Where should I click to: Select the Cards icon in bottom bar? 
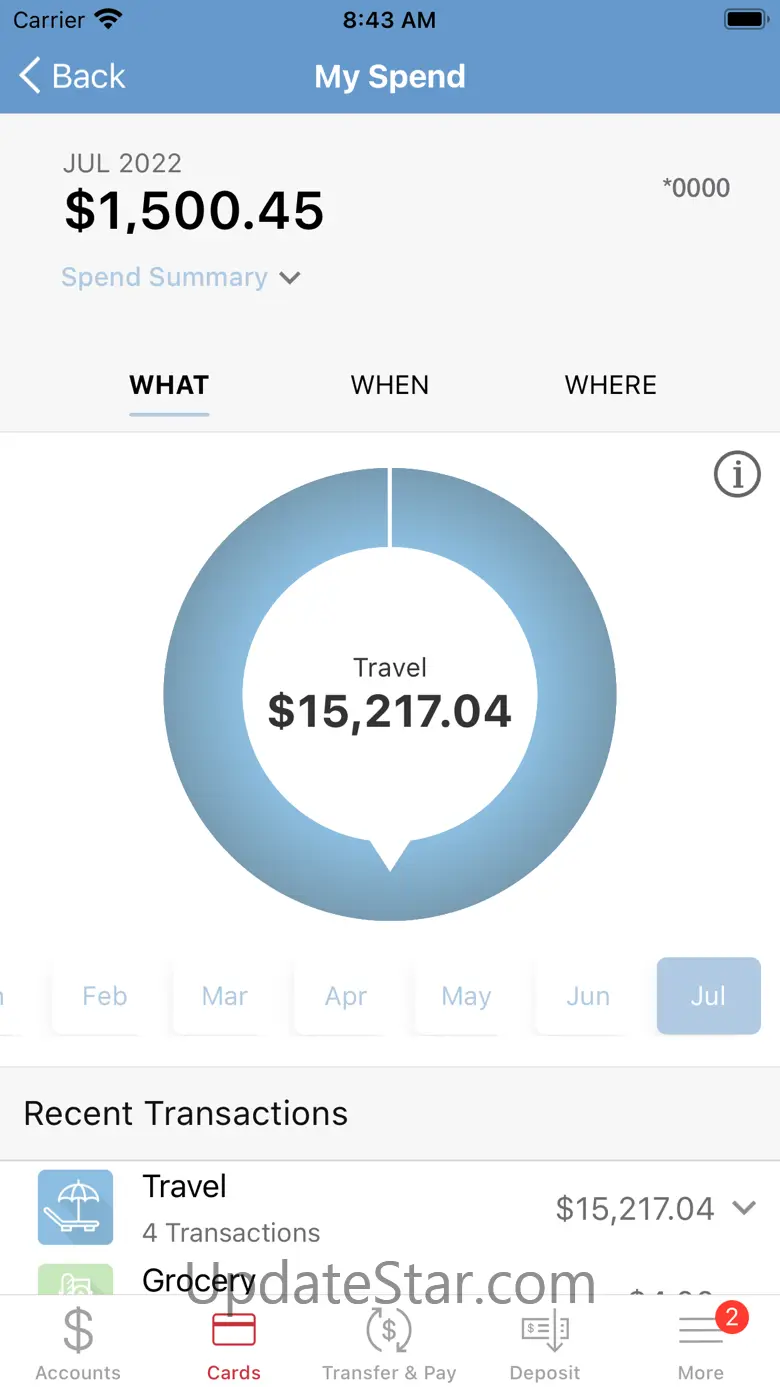tap(234, 1330)
